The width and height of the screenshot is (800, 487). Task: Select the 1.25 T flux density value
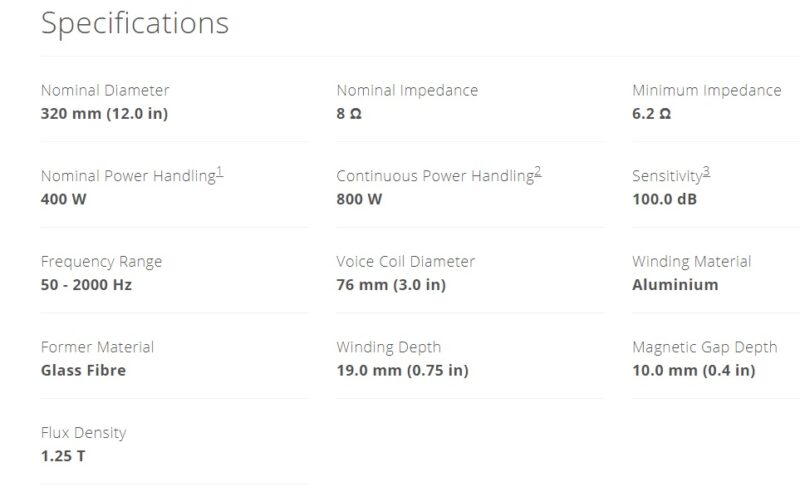(63, 457)
